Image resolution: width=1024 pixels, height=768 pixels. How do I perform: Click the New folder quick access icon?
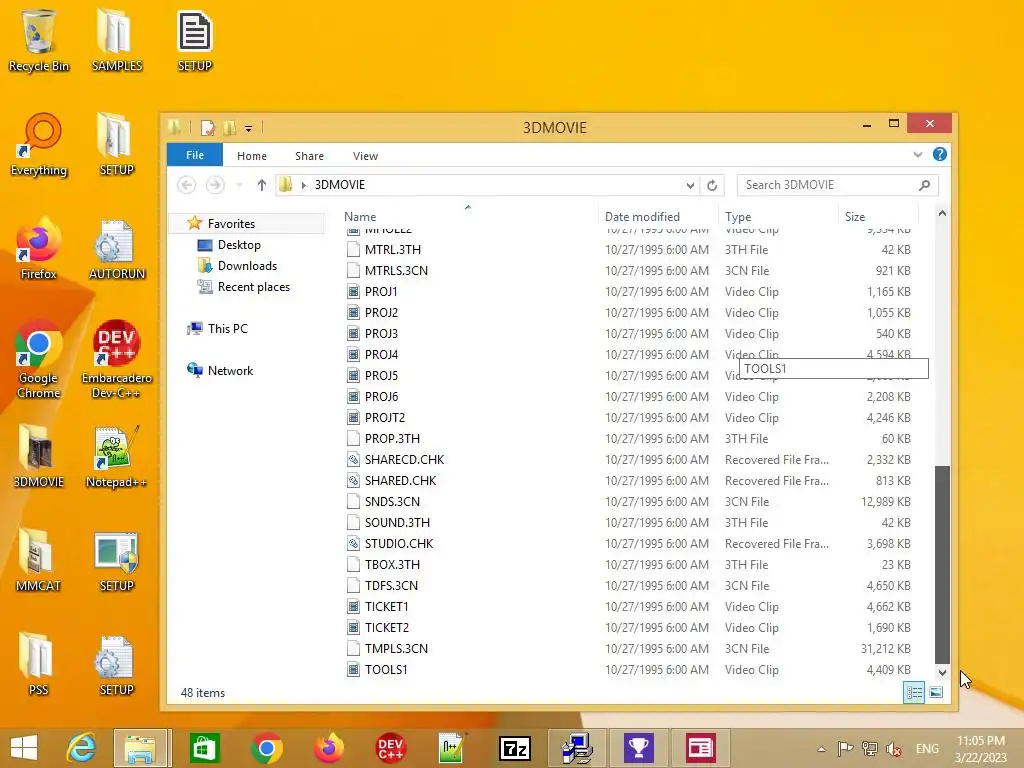click(229, 128)
